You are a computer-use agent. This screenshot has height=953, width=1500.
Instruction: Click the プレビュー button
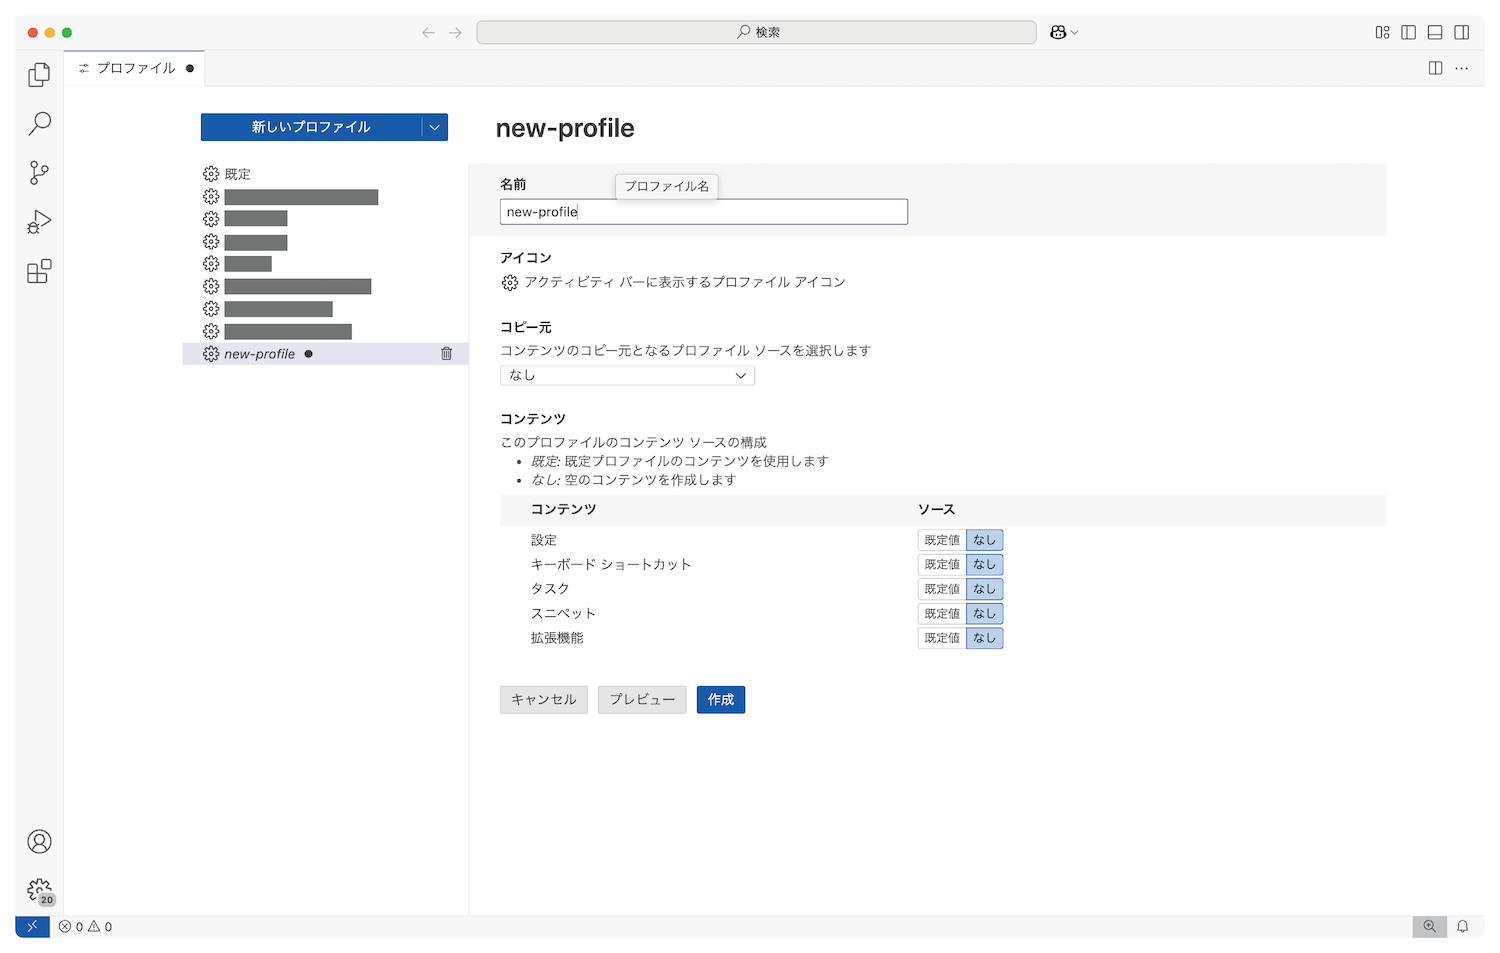(642, 700)
